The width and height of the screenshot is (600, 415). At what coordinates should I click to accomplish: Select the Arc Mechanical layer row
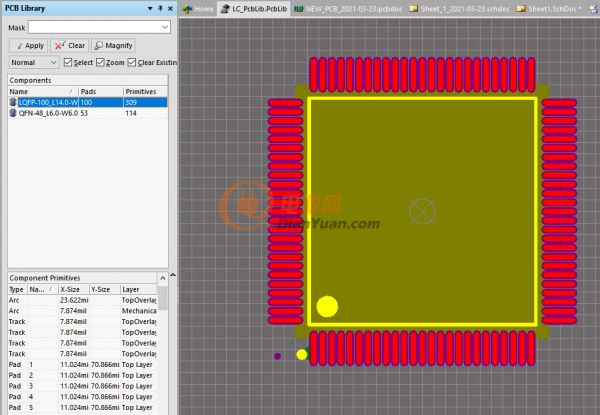tap(82, 311)
